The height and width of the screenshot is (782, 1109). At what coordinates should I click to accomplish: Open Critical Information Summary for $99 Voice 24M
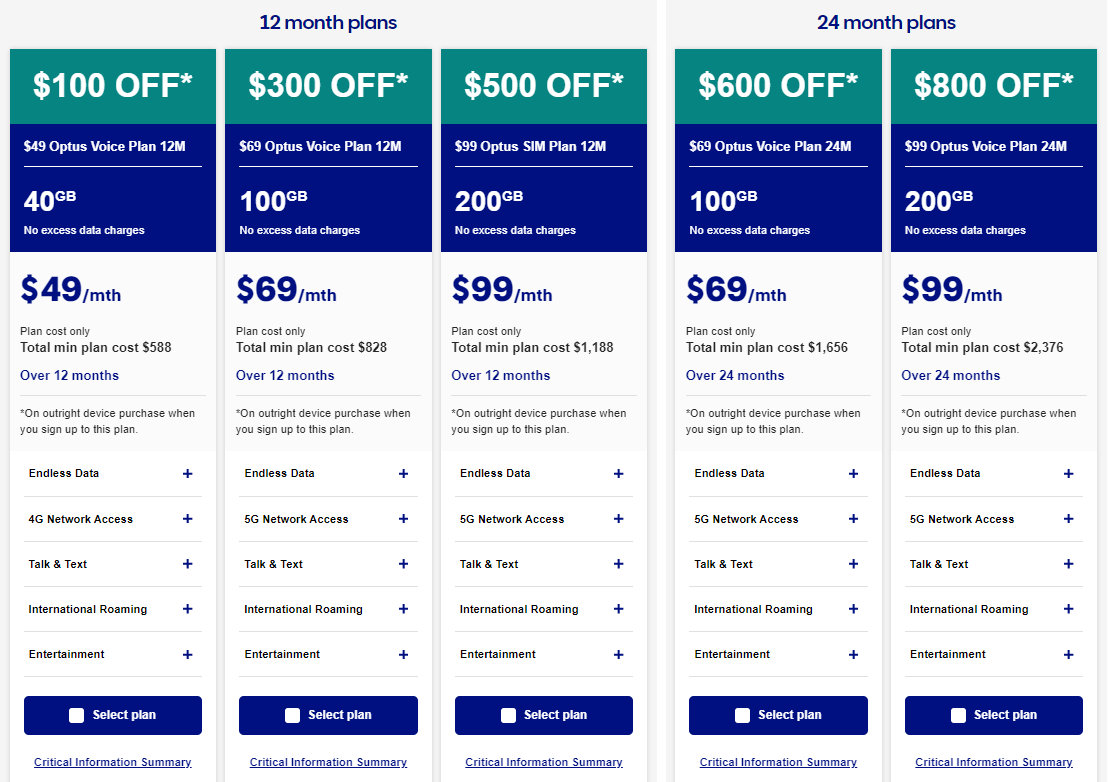[x=993, y=762]
